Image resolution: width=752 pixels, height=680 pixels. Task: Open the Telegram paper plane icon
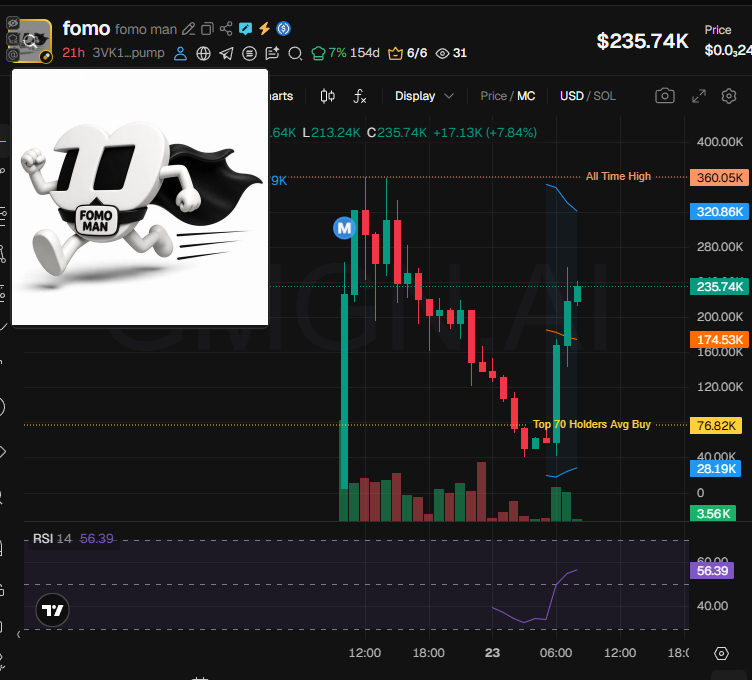coord(226,53)
